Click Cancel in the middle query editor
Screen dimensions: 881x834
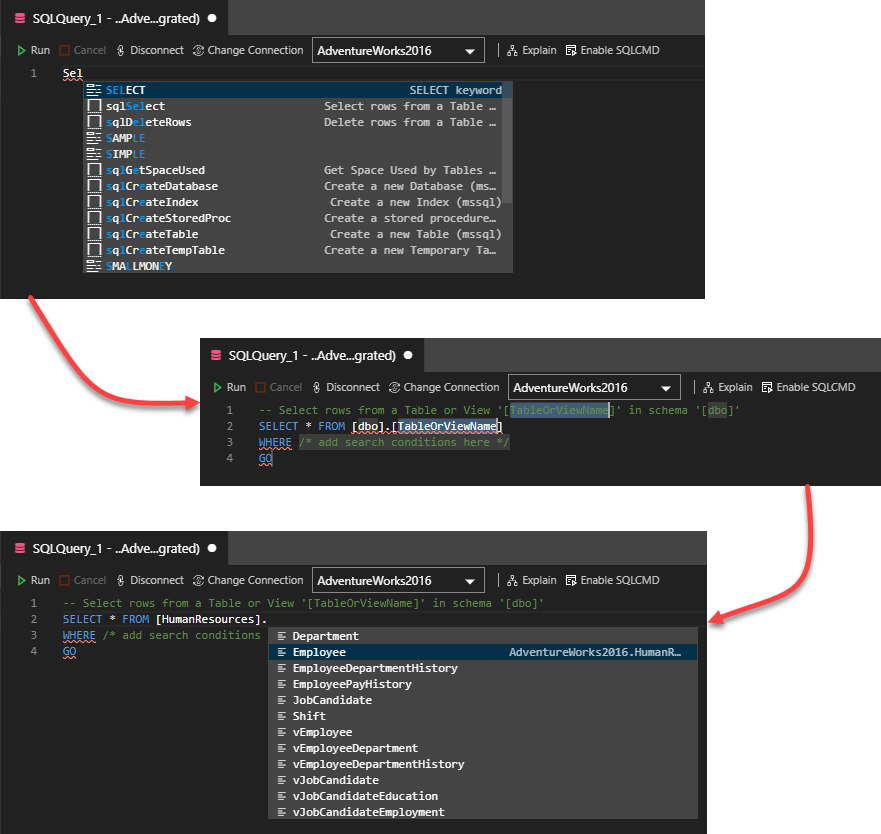tap(279, 388)
